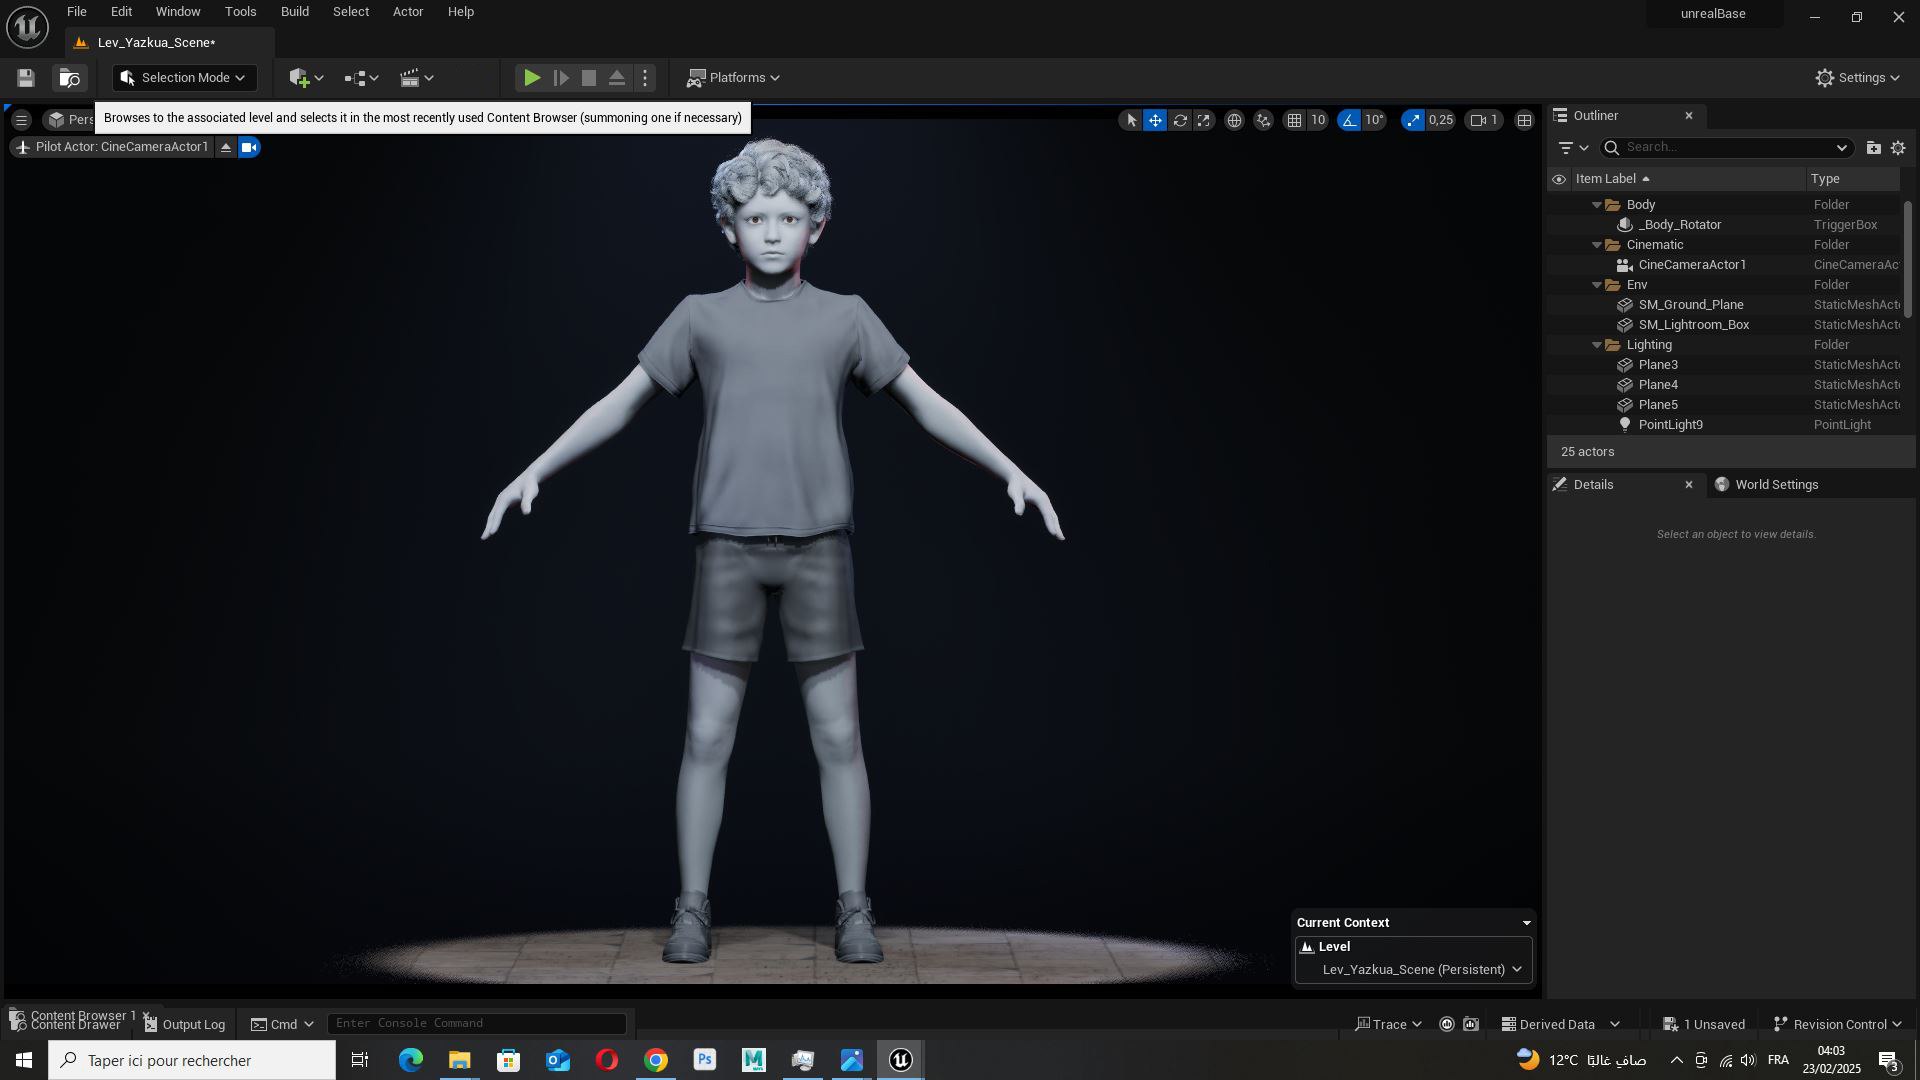Eject from piloted CineCameraActor1
This screenshot has height=1080, width=1920.
[x=226, y=148]
